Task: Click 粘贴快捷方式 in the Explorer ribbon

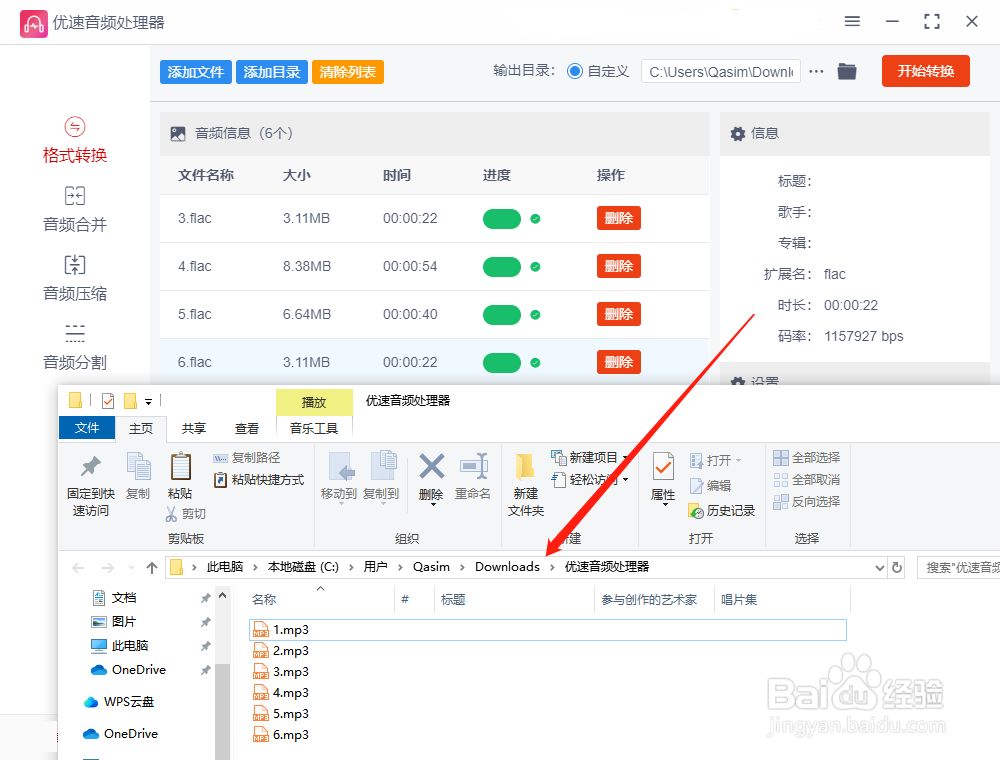Action: pyautogui.click(x=258, y=479)
